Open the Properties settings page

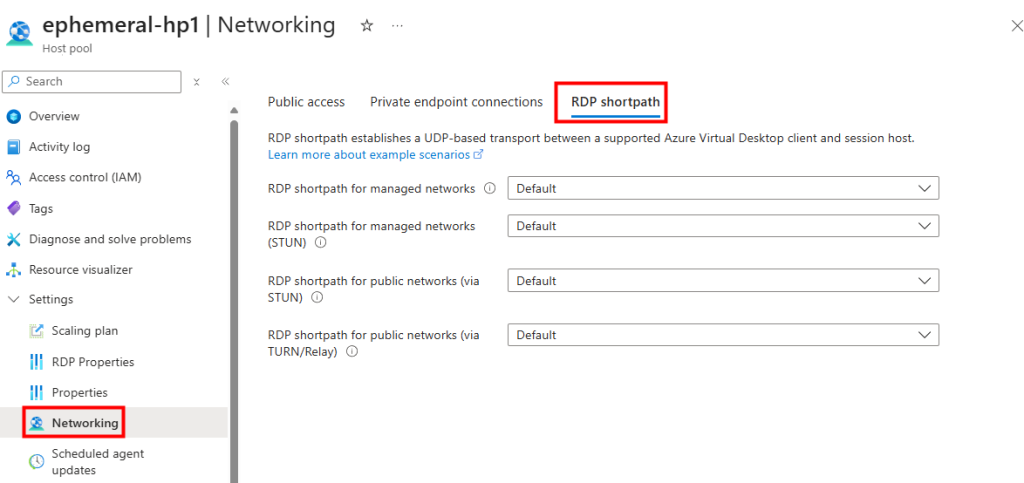[80, 393]
